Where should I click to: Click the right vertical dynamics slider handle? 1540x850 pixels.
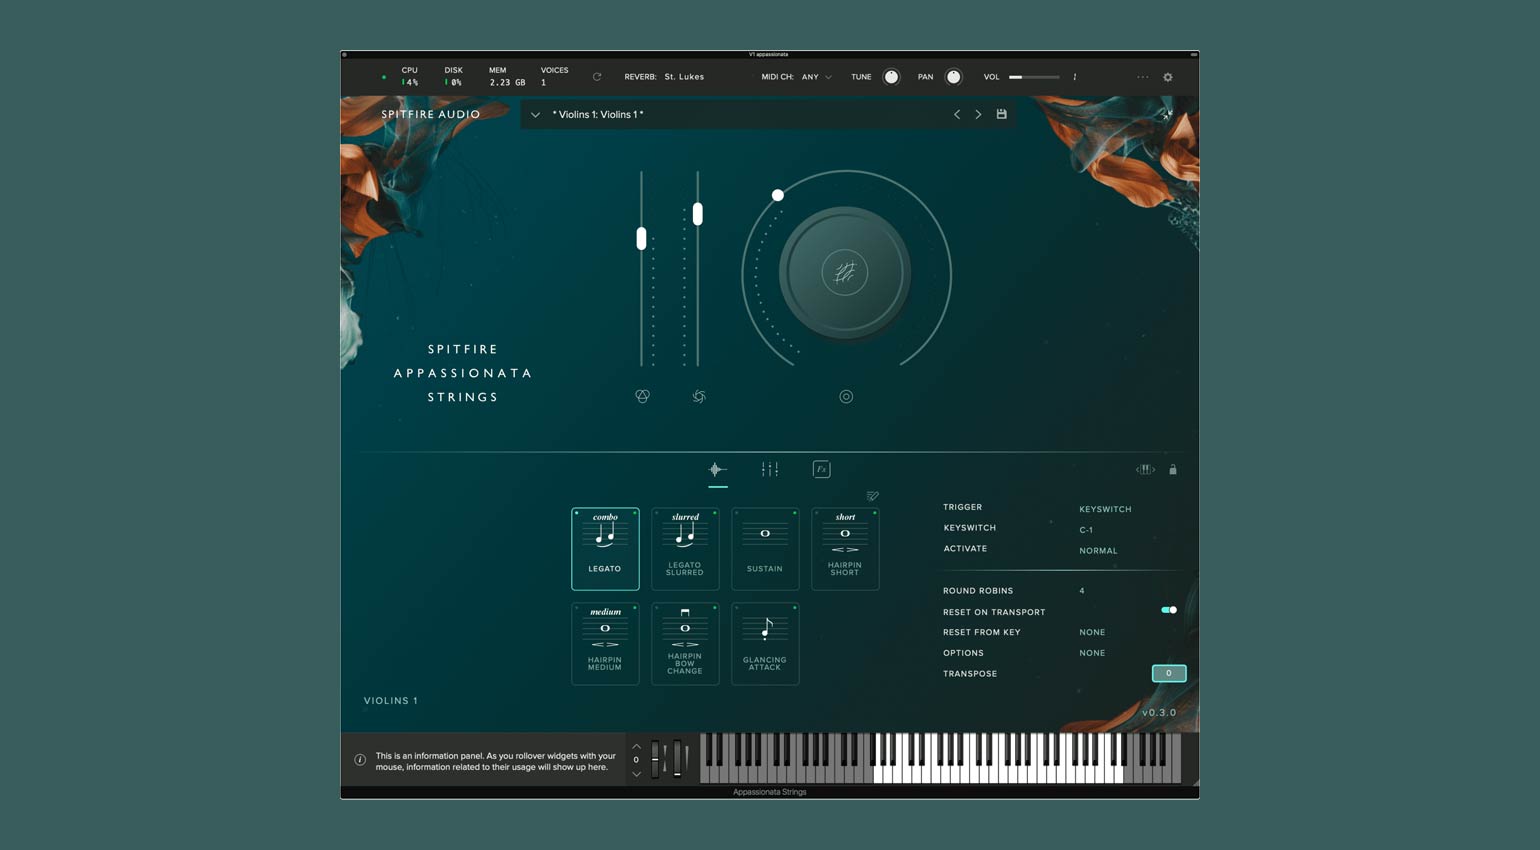[x=697, y=213]
